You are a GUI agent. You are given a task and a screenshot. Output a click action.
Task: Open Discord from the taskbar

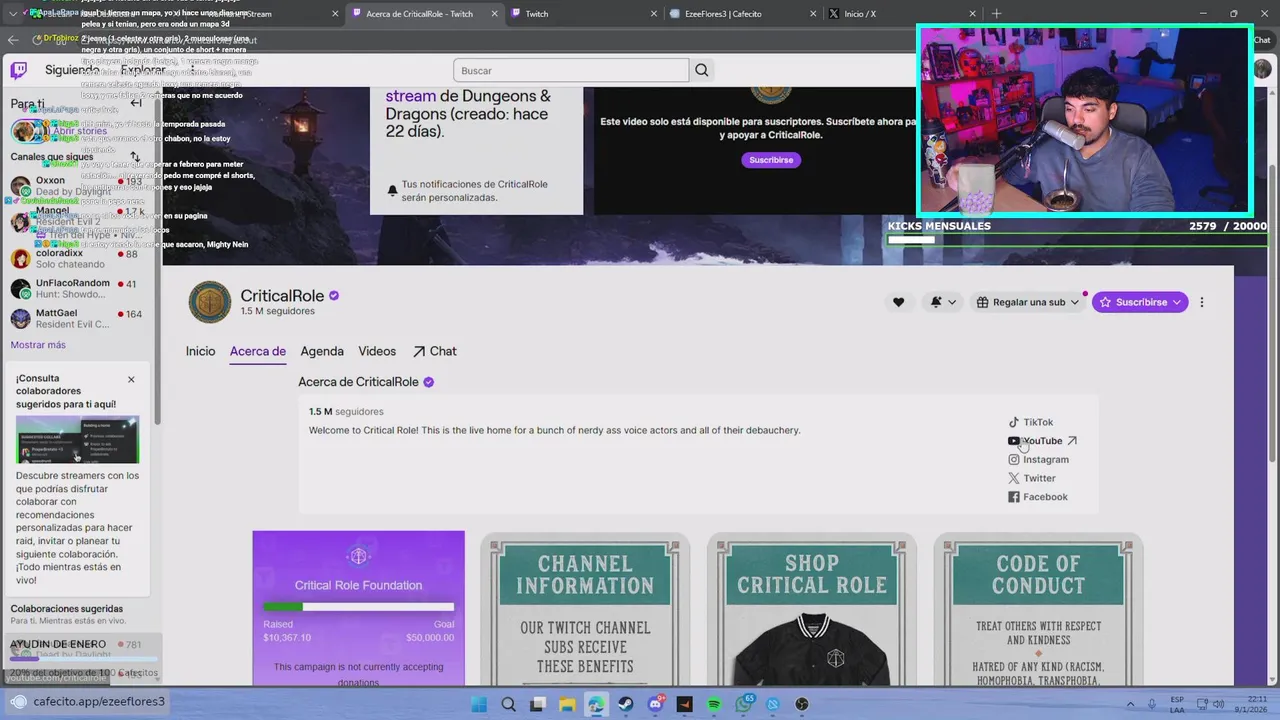pos(656,704)
